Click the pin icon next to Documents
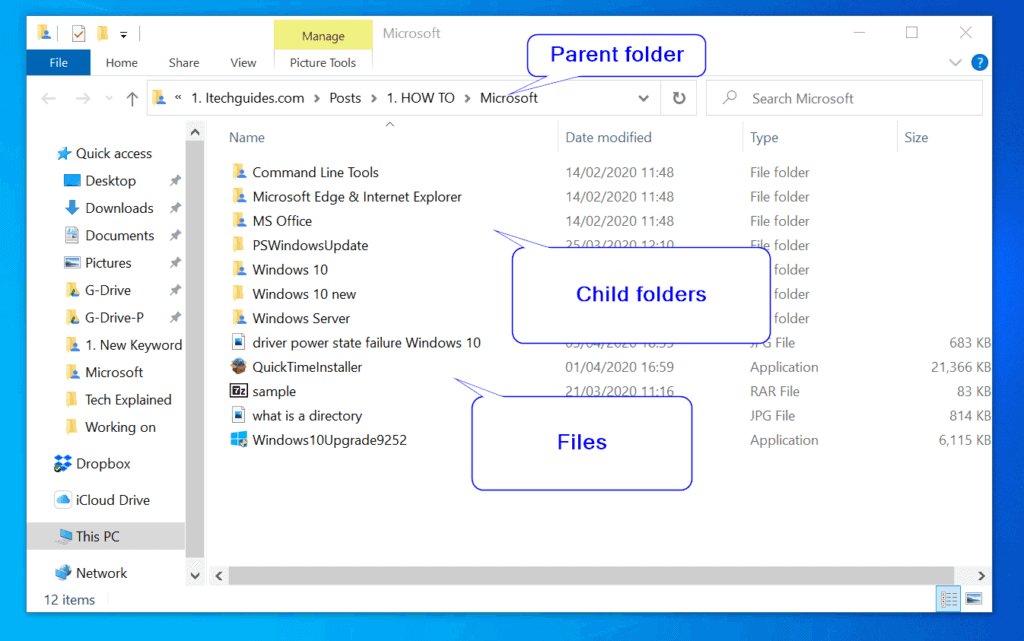Viewport: 1024px width, 641px height. pyautogui.click(x=175, y=236)
